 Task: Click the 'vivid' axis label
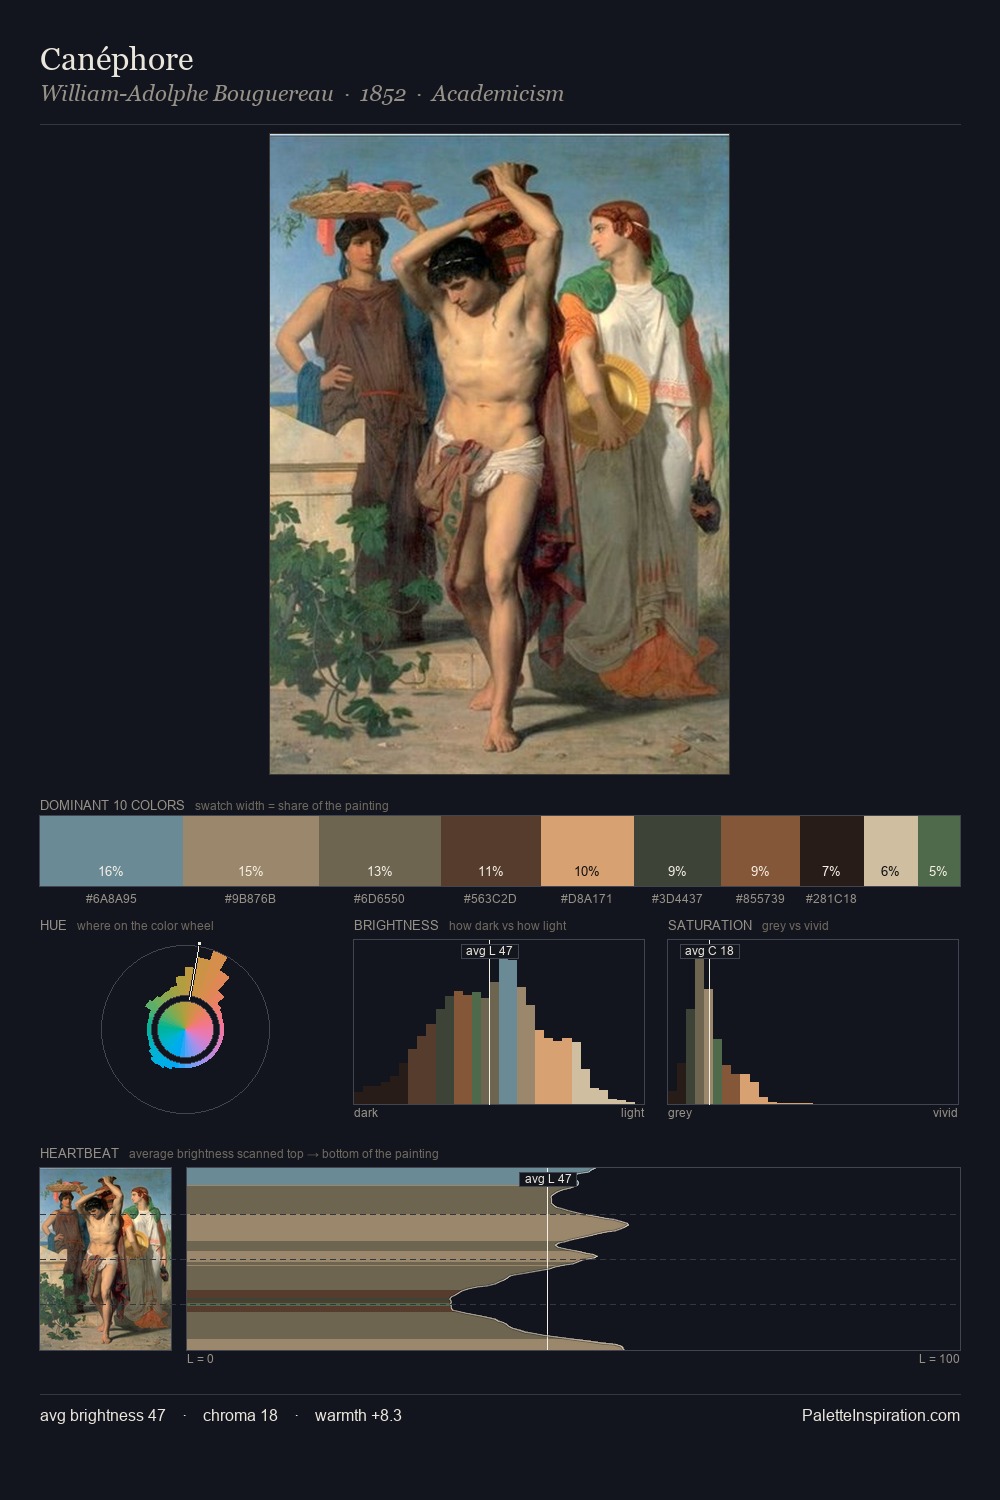point(945,1113)
